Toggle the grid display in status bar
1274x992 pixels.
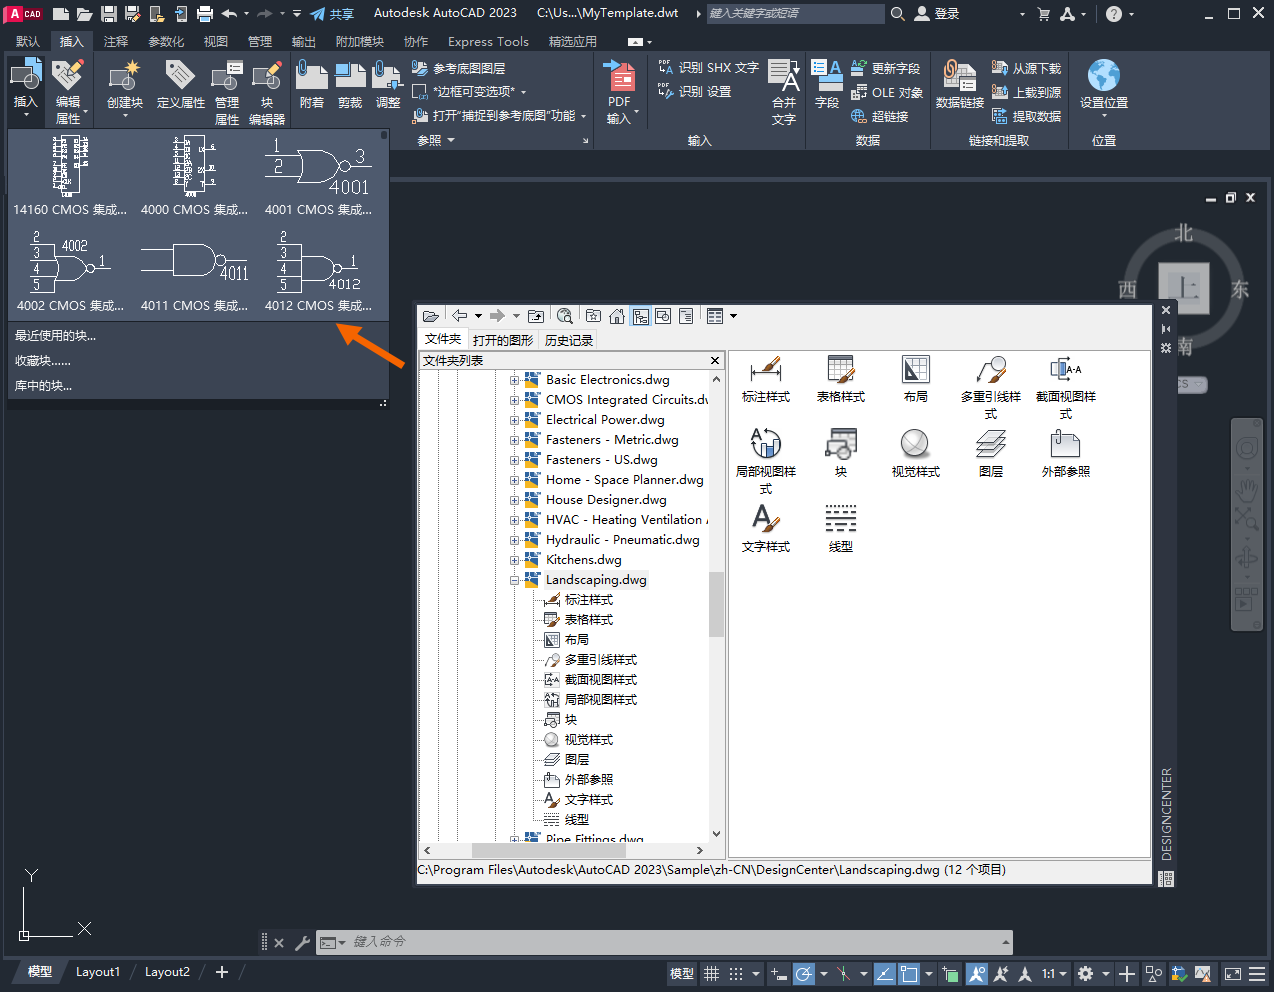tap(711, 973)
